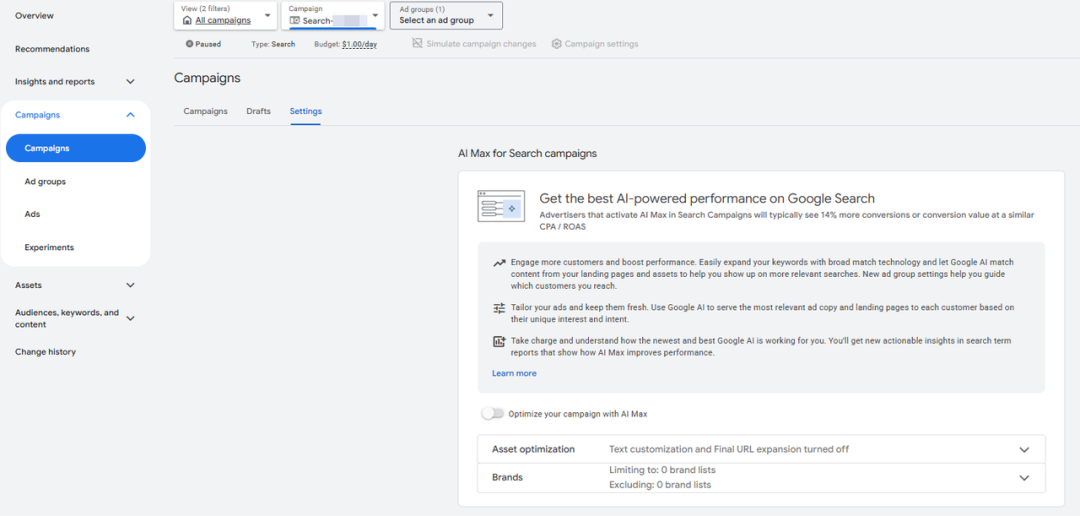The width and height of the screenshot is (1080, 516).
Task: Click the AI Max browser window illustration
Action: (x=501, y=206)
